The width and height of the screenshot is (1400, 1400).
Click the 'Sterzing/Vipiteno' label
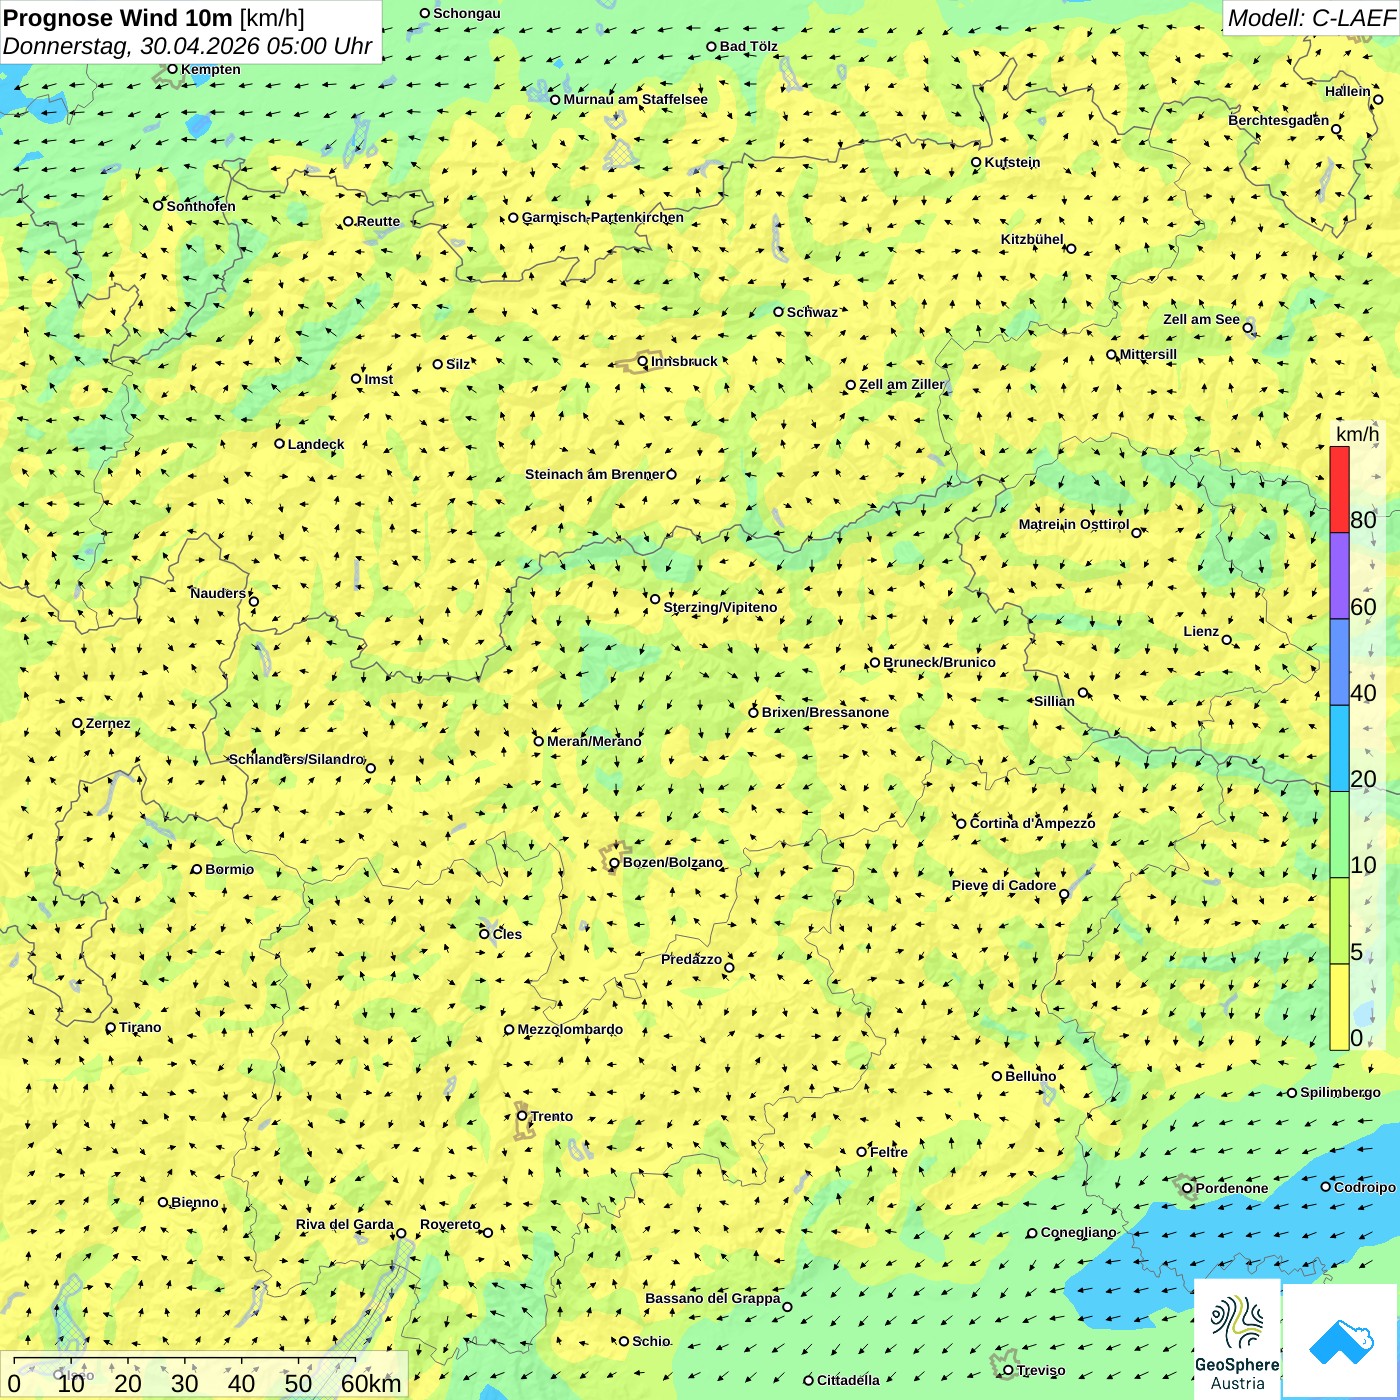point(720,607)
